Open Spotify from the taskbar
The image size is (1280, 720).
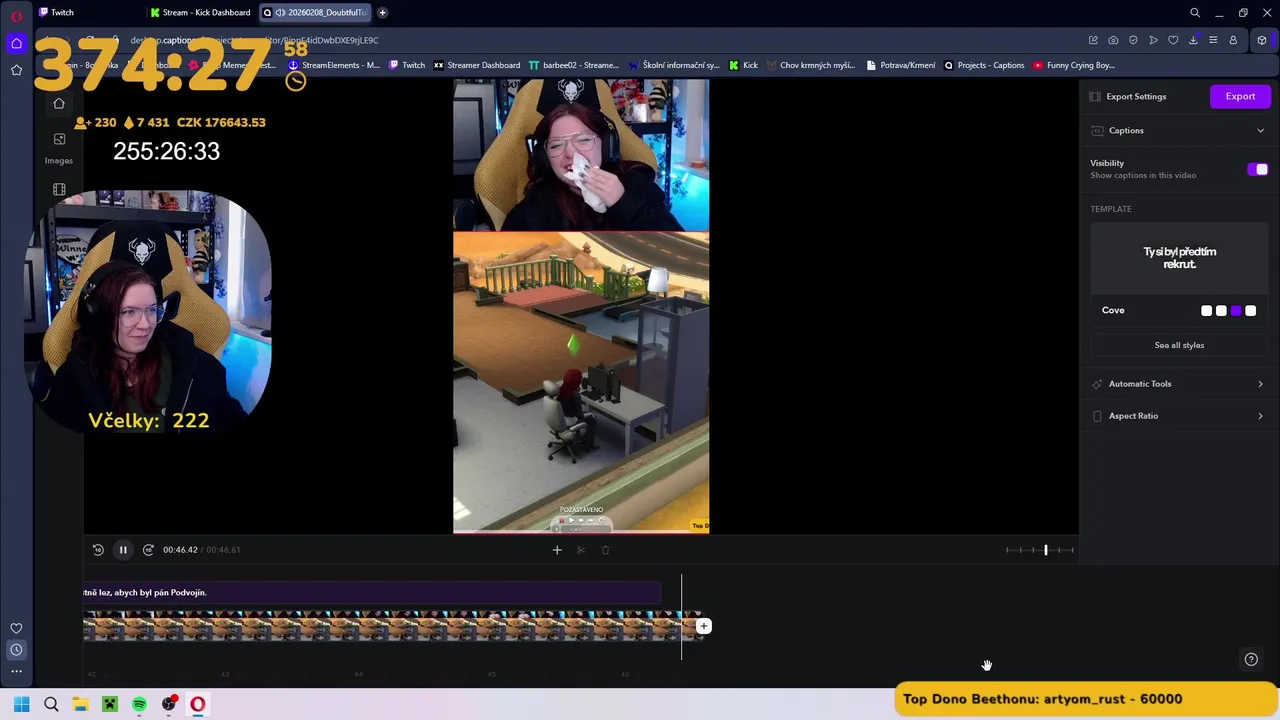coord(139,704)
